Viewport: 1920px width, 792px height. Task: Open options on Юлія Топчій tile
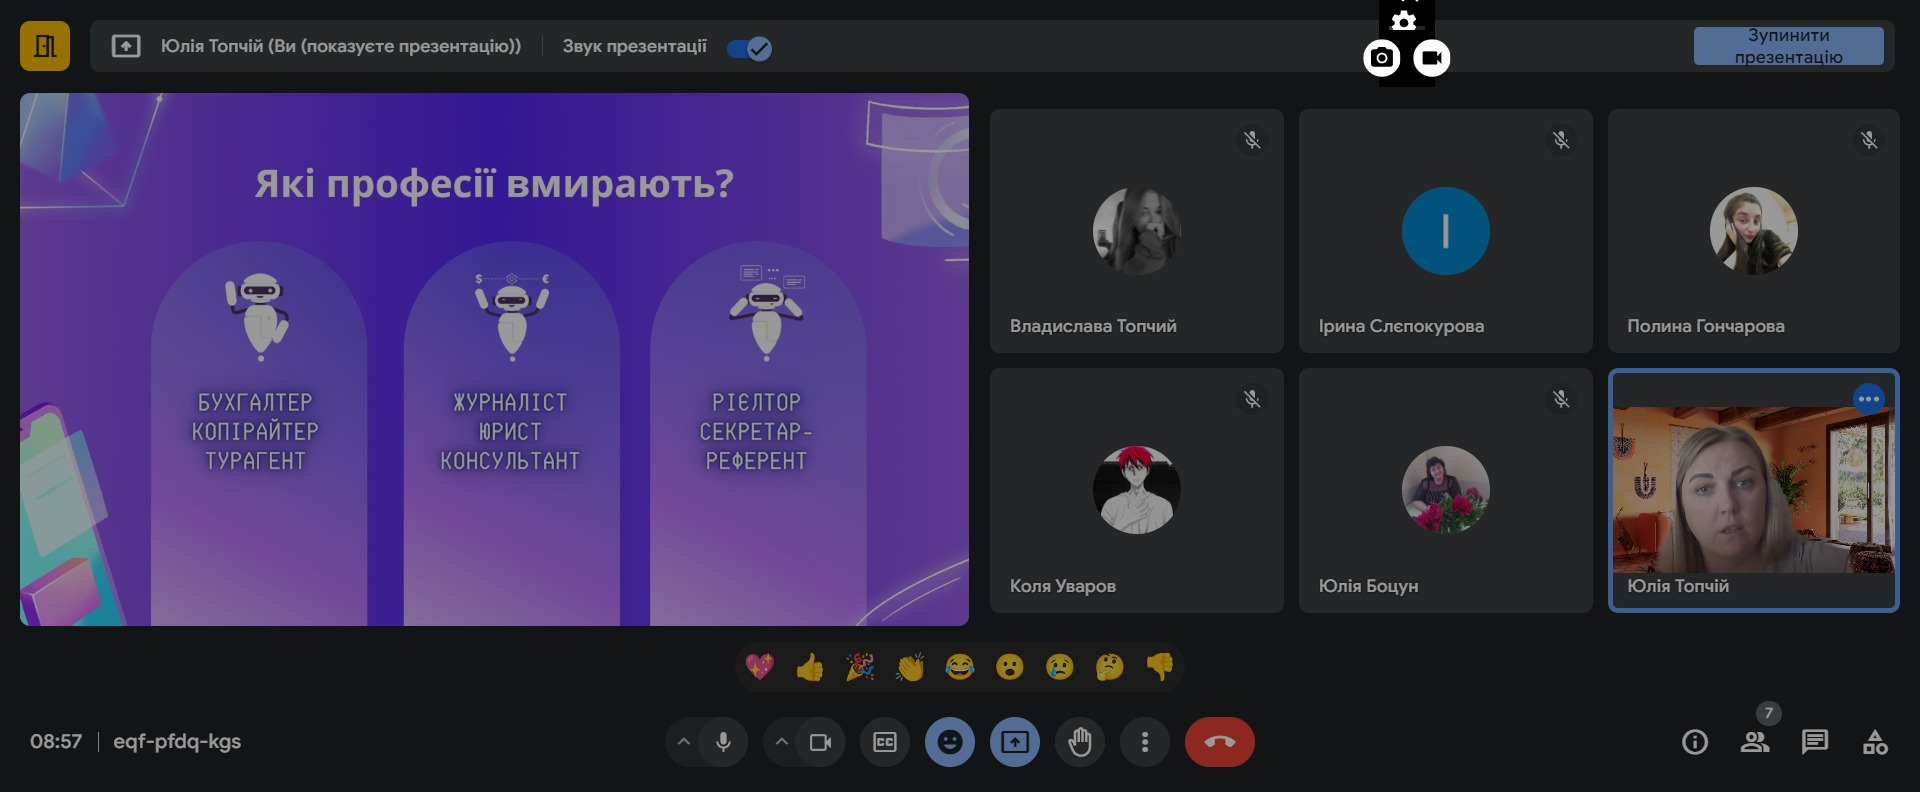click(x=1868, y=399)
